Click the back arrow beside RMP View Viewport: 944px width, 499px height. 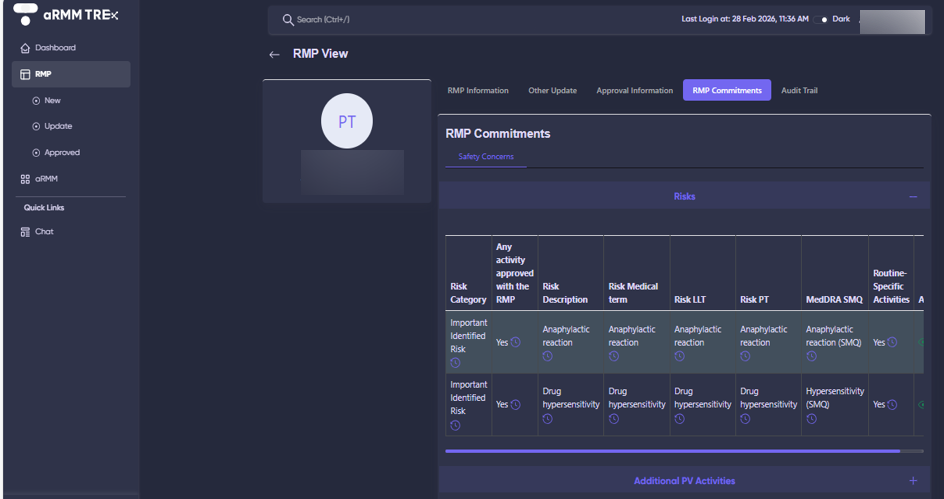tap(274, 55)
